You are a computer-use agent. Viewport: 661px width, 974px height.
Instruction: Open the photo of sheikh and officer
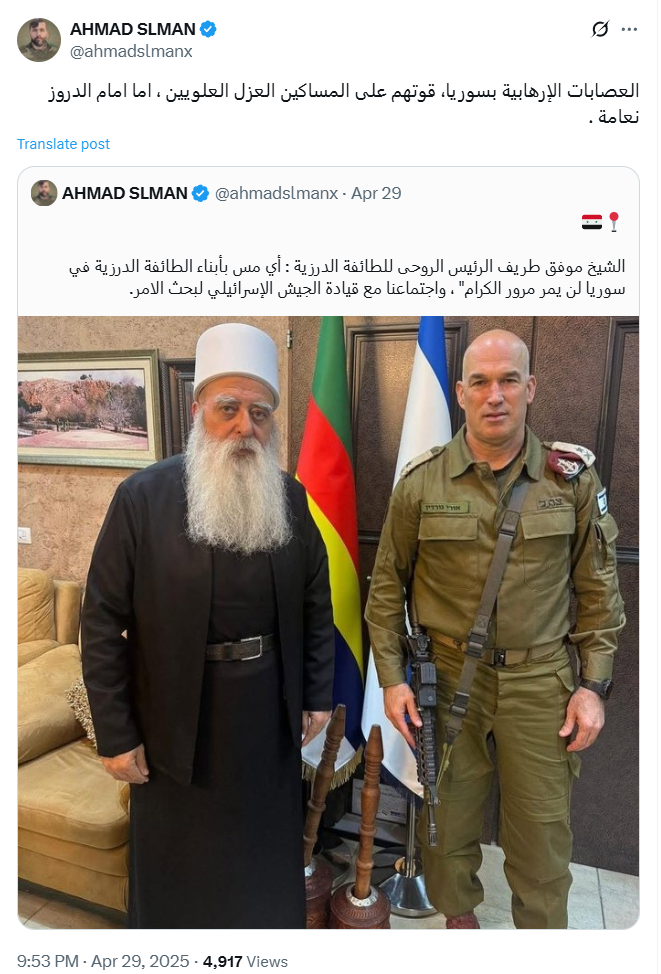328,622
